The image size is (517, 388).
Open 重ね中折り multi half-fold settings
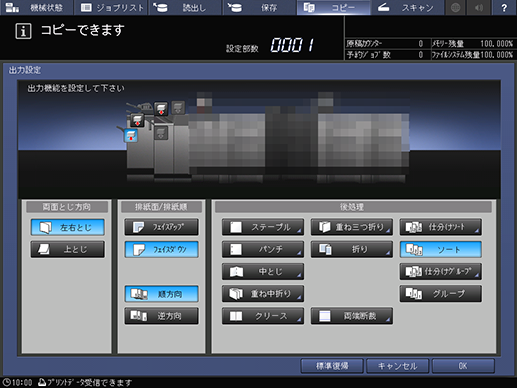(x=263, y=294)
